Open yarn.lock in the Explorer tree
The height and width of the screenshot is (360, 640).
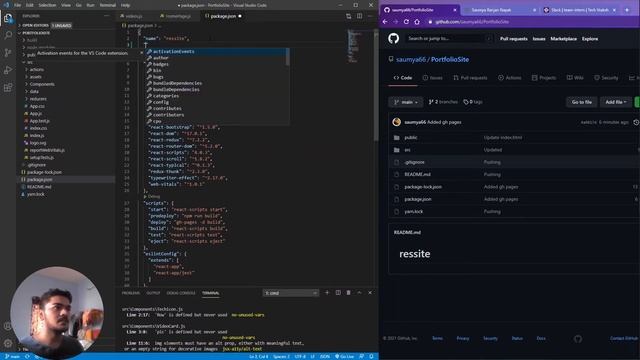36,194
